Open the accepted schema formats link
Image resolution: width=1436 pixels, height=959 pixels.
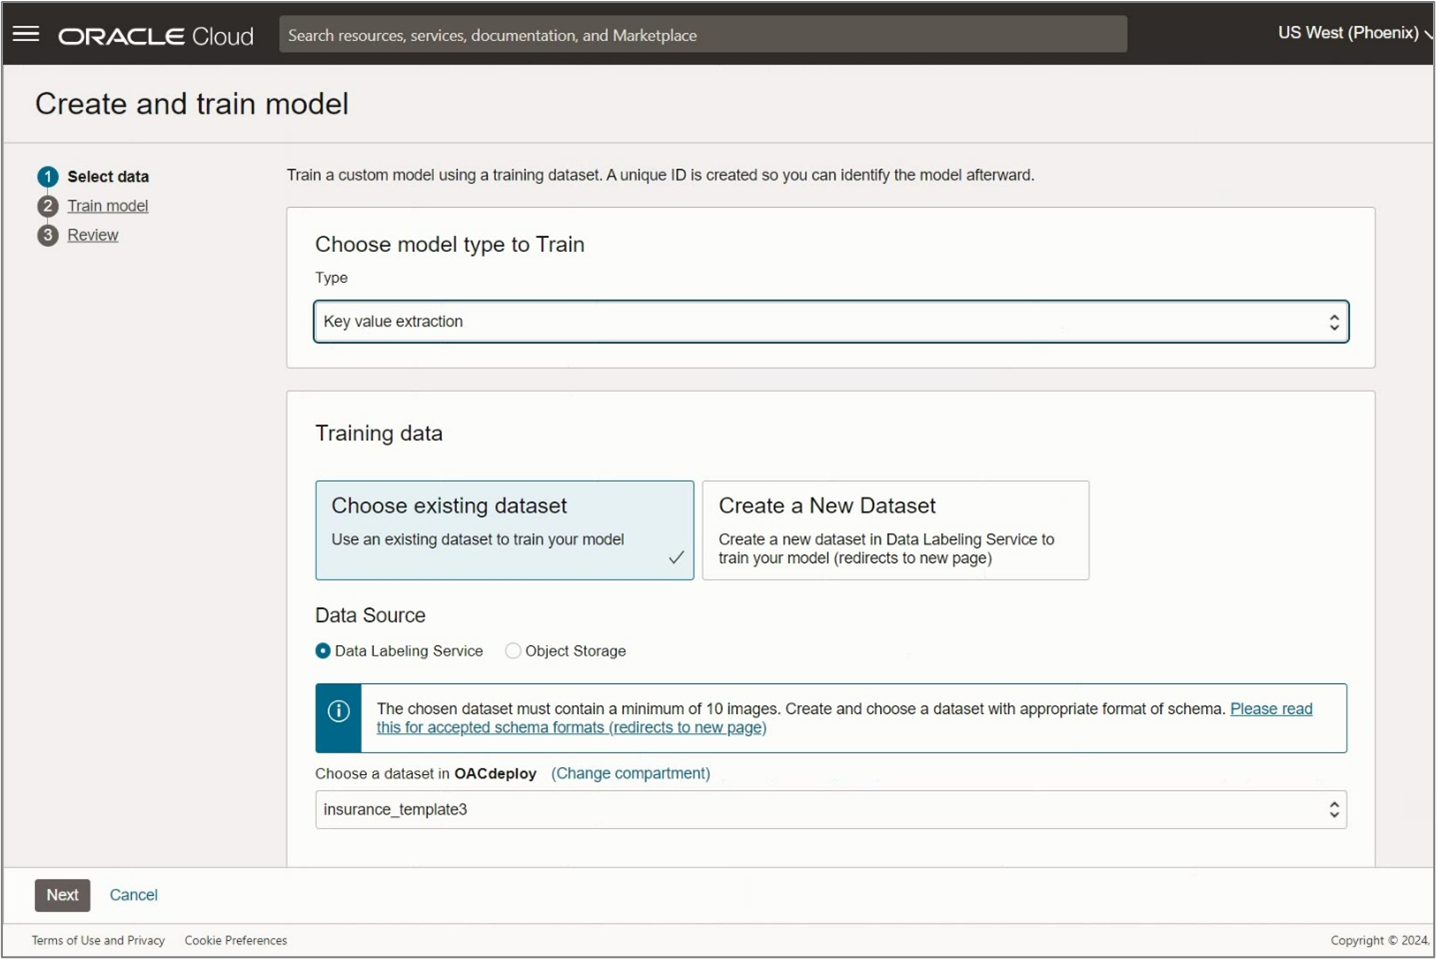coord(570,727)
